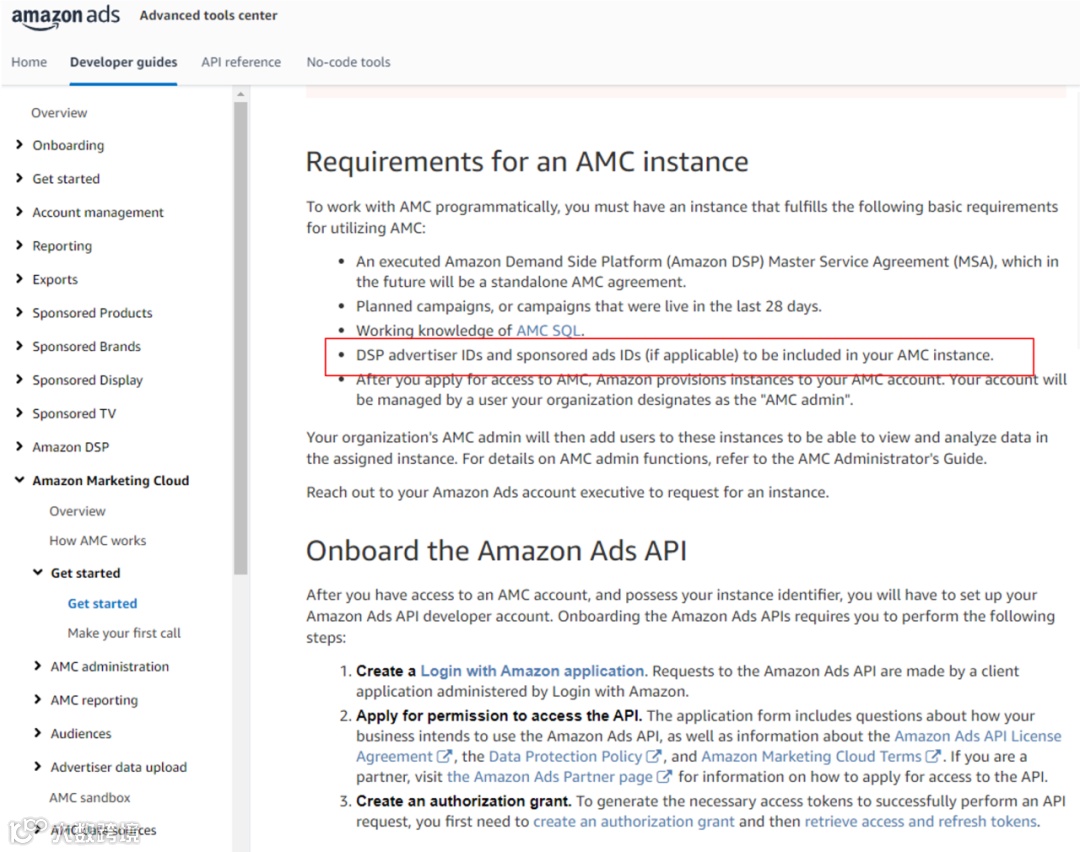Click the sidebar vertical scrollbar thumb

[x=240, y=337]
